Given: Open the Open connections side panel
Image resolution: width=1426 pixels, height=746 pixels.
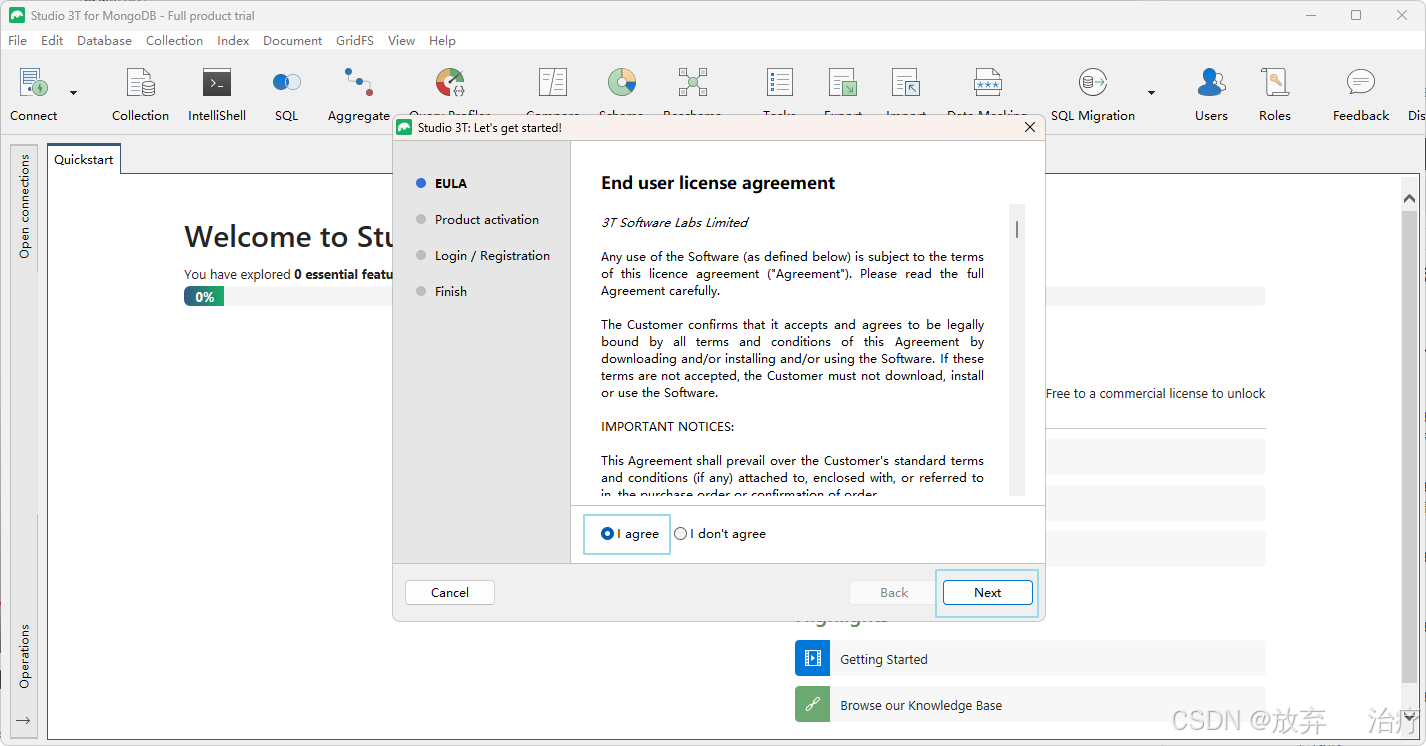Looking at the screenshot, I should point(25,207).
